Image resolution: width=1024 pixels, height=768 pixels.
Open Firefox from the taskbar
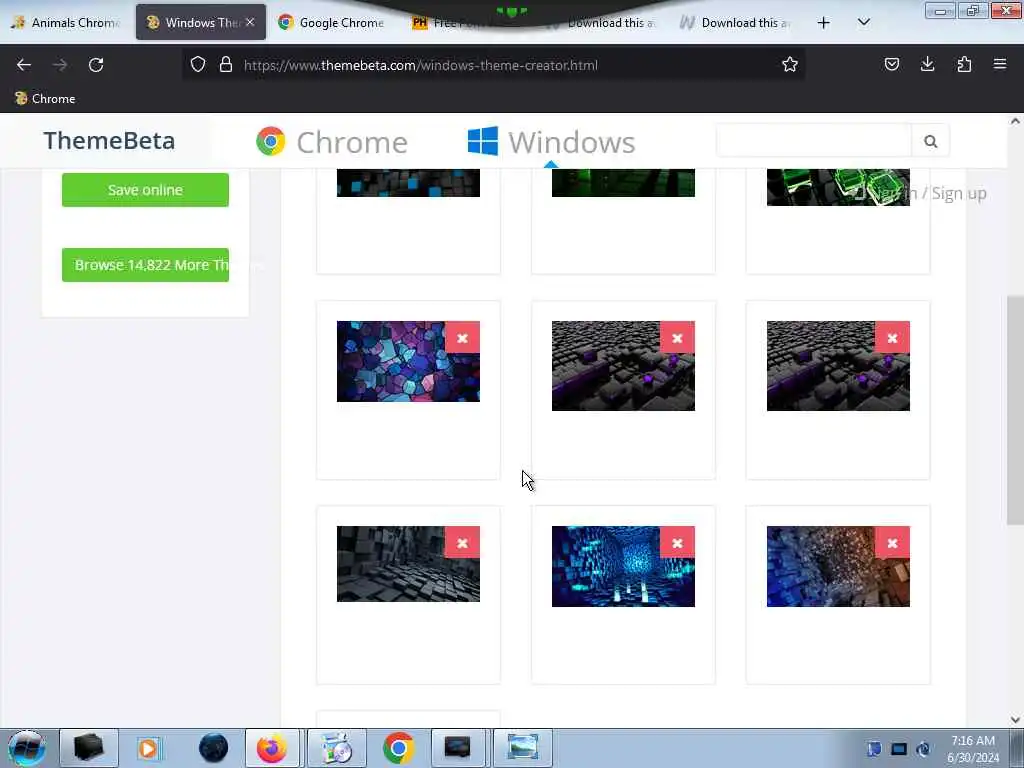(x=272, y=748)
